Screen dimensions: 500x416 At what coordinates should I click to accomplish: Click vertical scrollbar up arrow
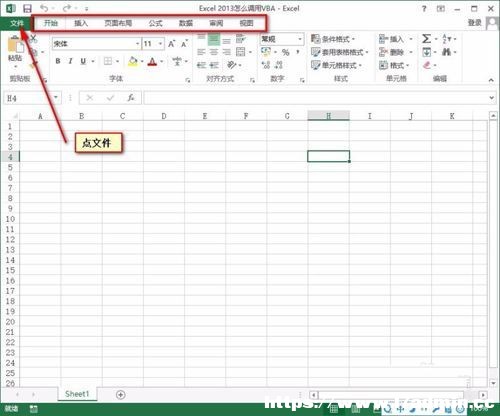[493, 116]
